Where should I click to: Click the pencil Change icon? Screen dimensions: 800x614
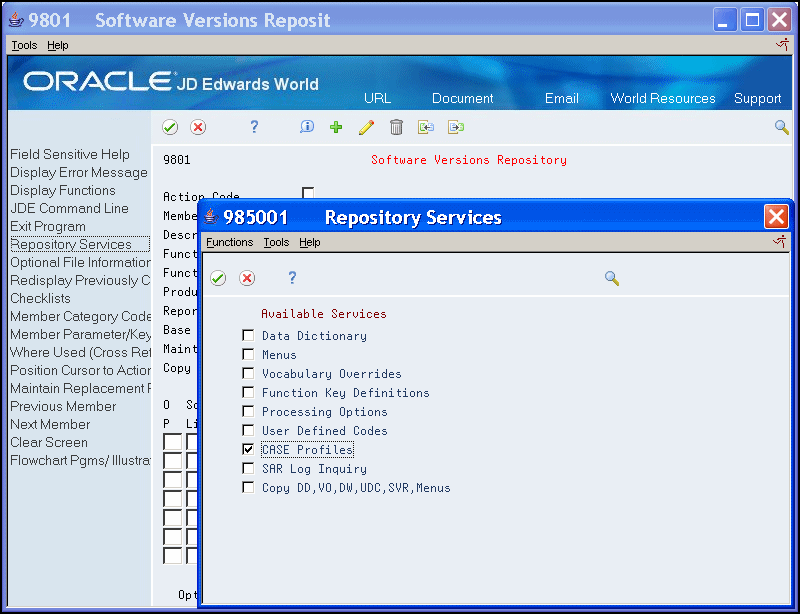(366, 127)
